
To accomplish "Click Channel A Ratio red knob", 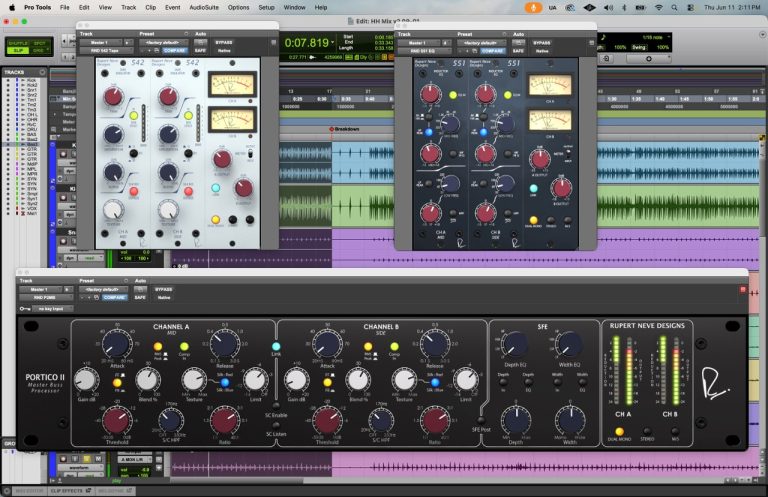I will [224, 421].
